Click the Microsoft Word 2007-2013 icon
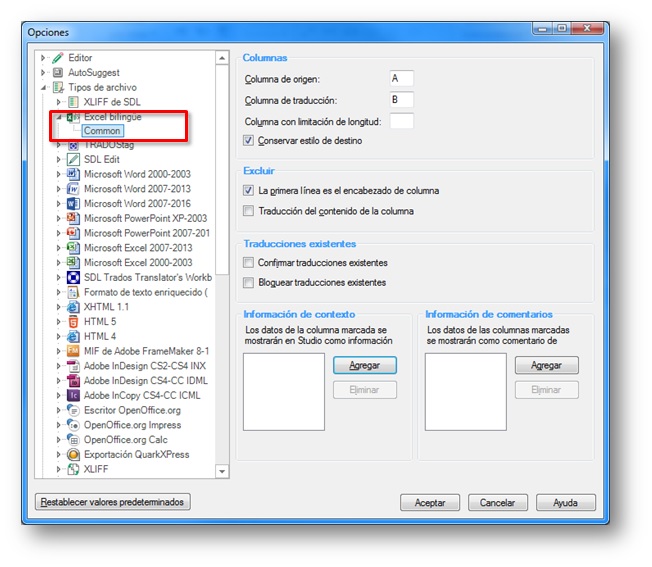This screenshot has width=652, height=567. [73, 189]
